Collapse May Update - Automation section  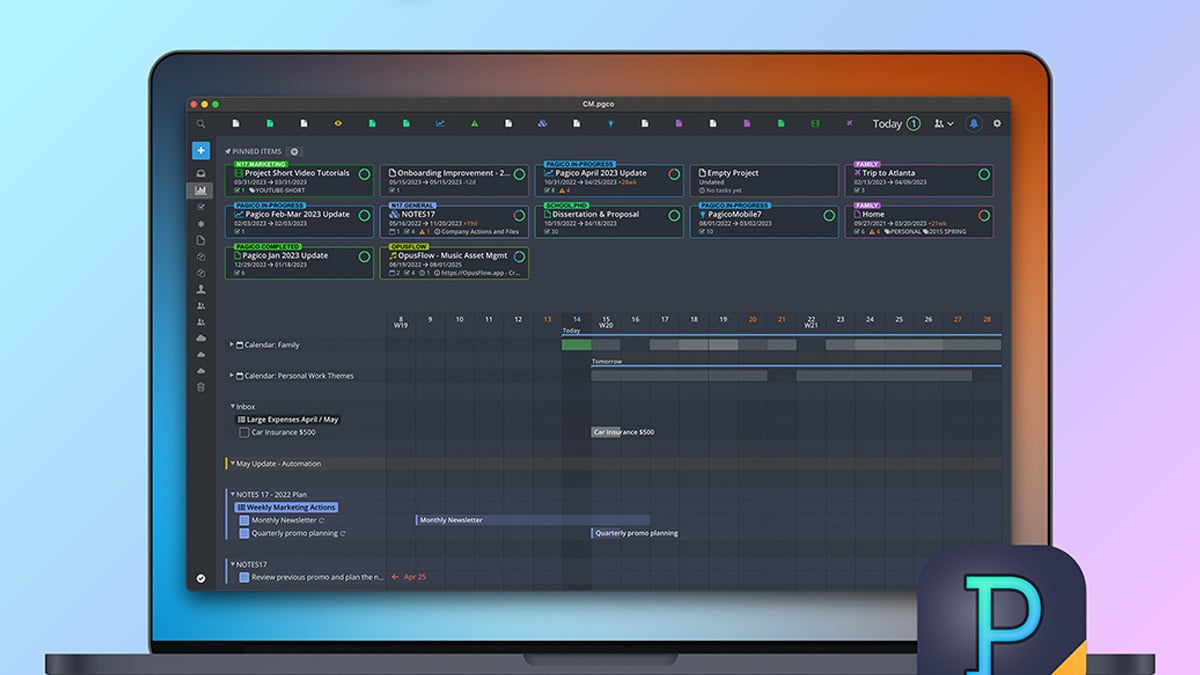(232, 464)
